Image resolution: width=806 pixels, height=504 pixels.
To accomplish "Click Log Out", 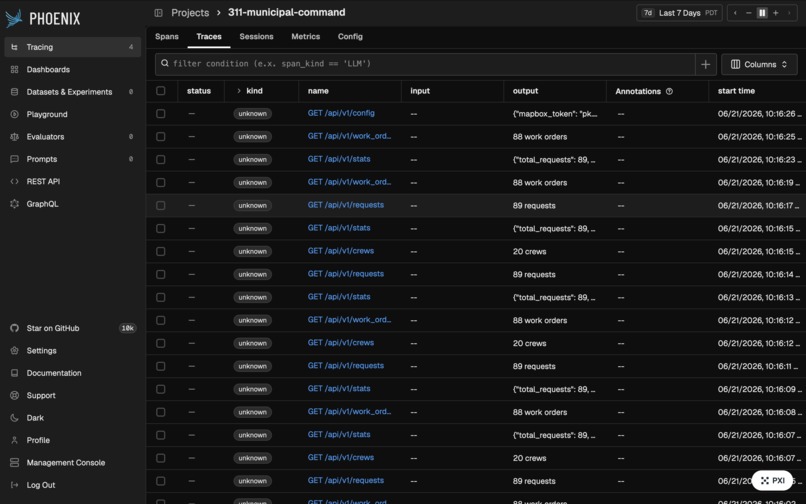I will click(72, 484).
